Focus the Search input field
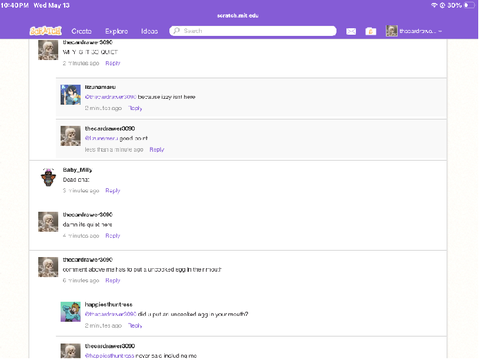Viewport: 480px width, 360px height. coord(253,31)
